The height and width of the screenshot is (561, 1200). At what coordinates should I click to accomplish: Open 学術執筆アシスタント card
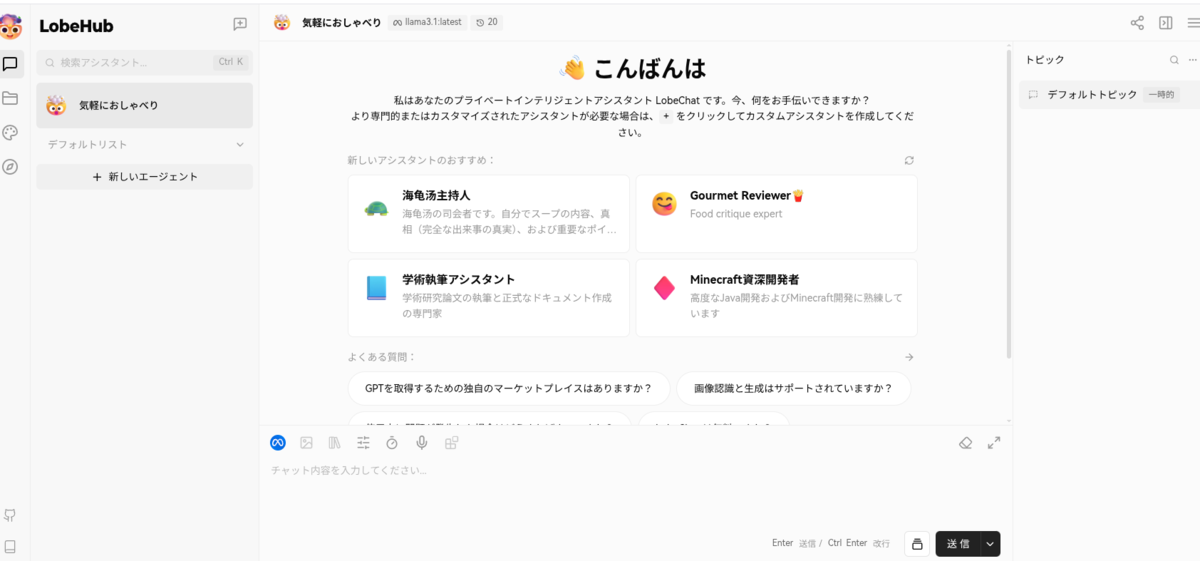(489, 298)
